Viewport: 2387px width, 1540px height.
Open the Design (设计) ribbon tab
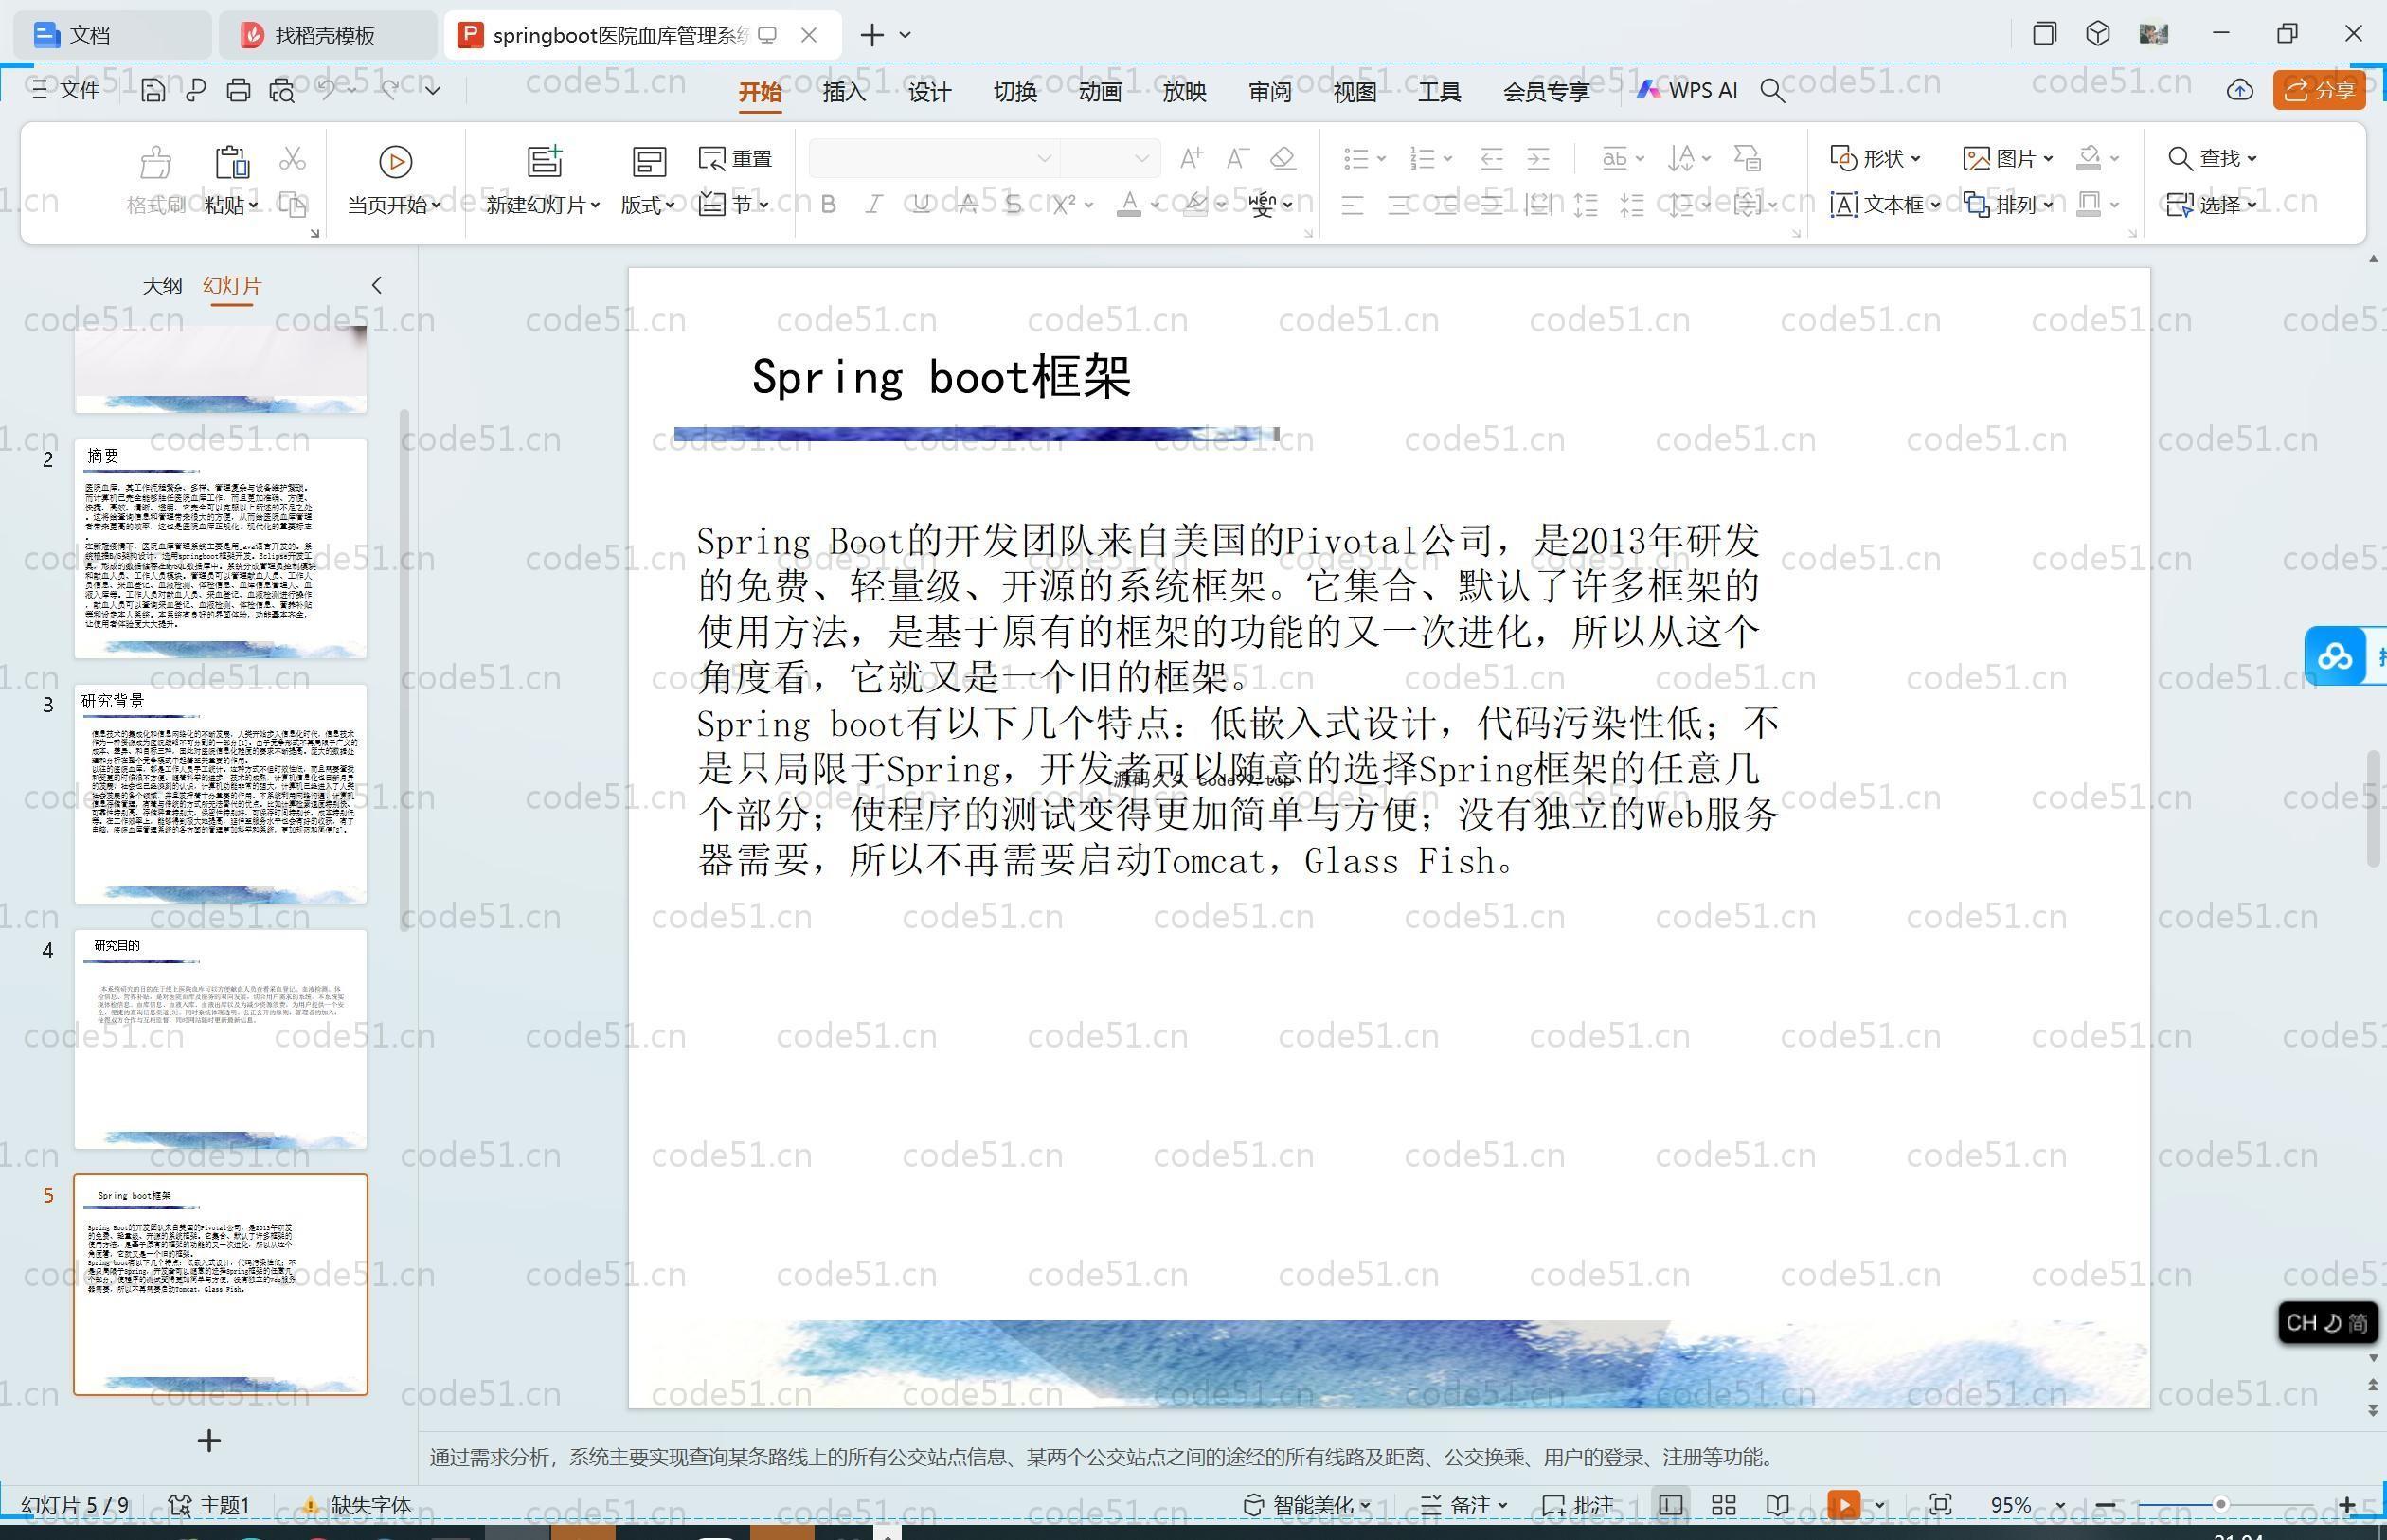coord(929,92)
